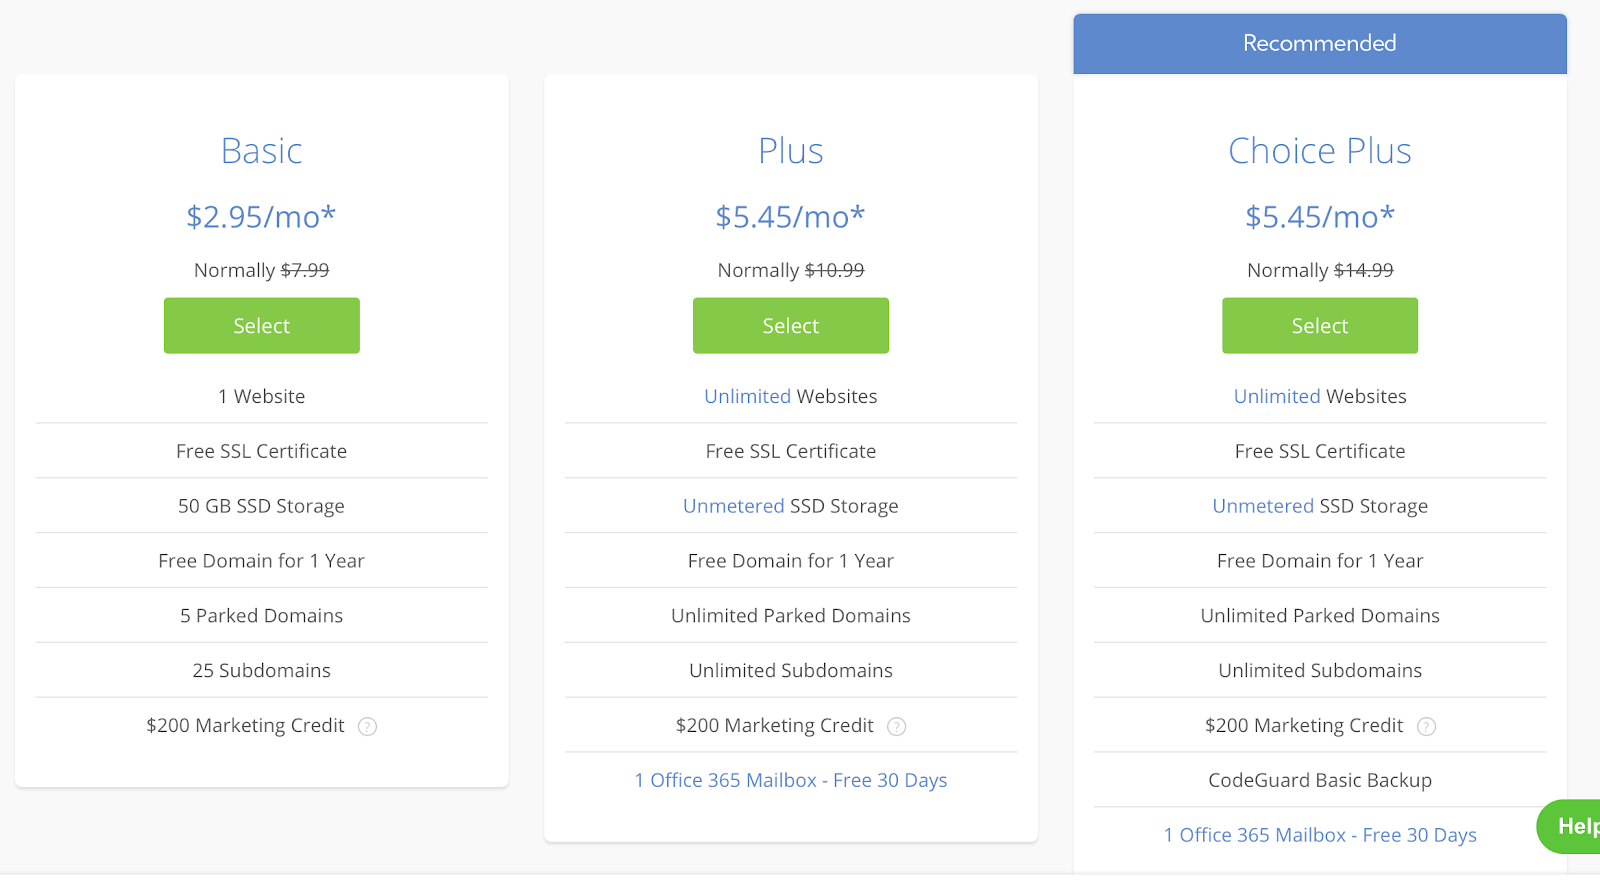Select the Choice Plus hosting plan
This screenshot has width=1600, height=887.
(1319, 325)
